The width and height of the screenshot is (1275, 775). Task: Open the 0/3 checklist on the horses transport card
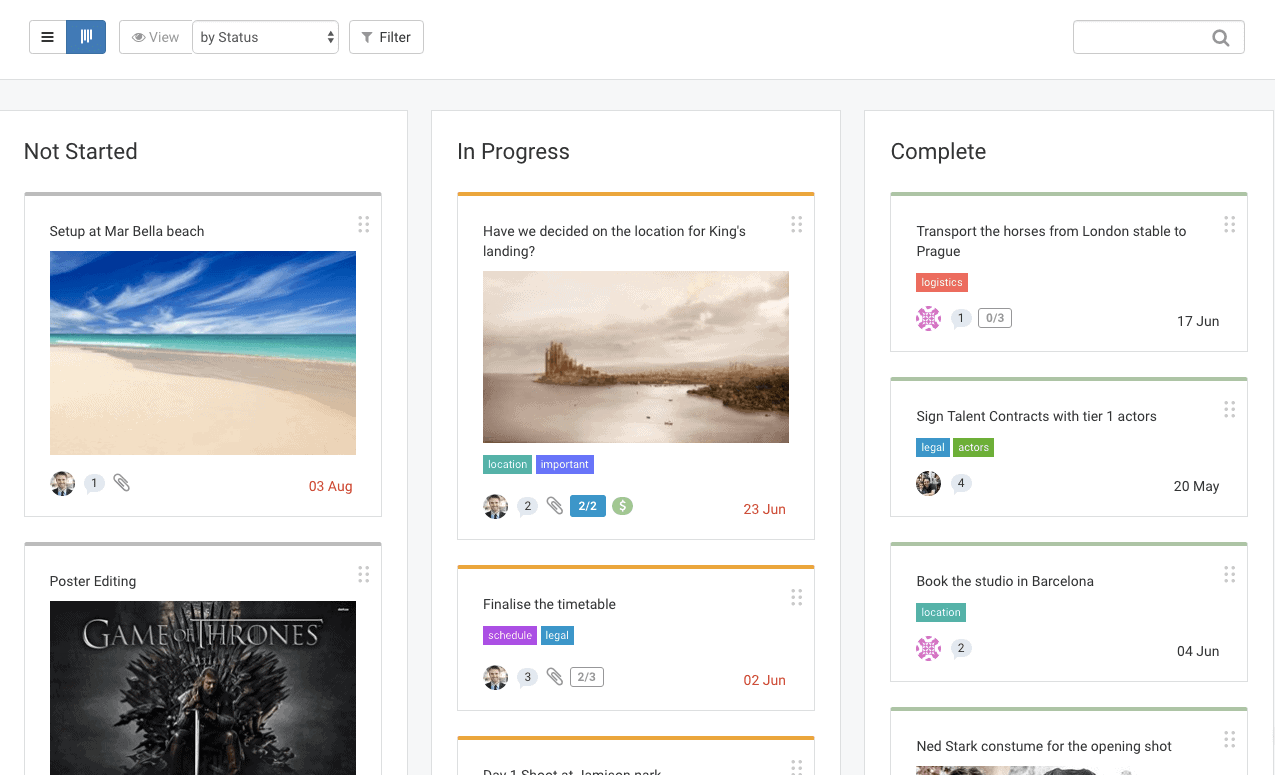[x=994, y=317]
